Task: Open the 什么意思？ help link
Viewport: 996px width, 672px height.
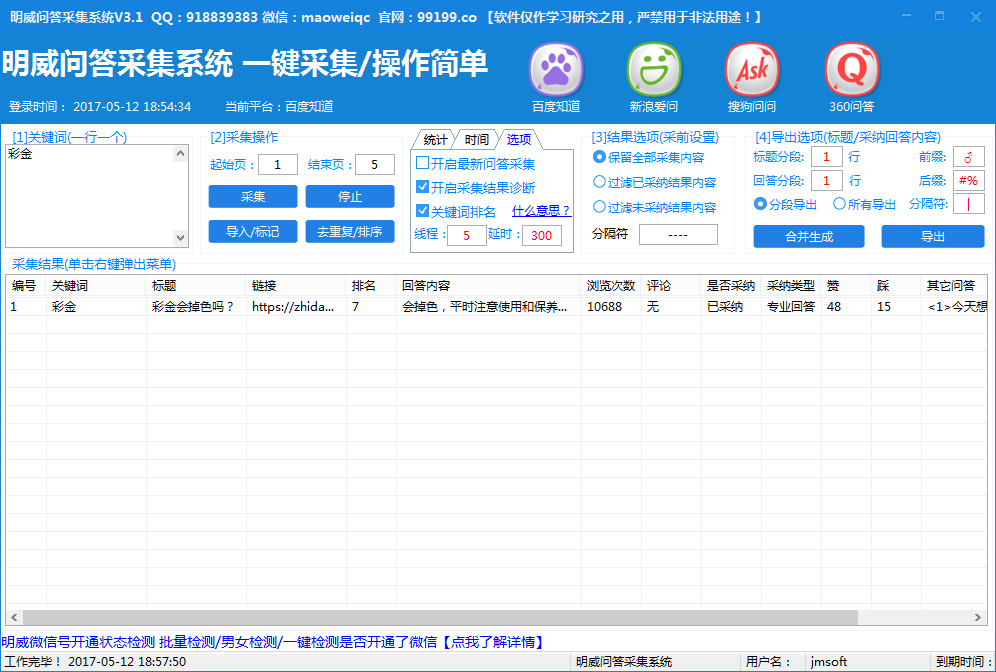Action: 541,211
